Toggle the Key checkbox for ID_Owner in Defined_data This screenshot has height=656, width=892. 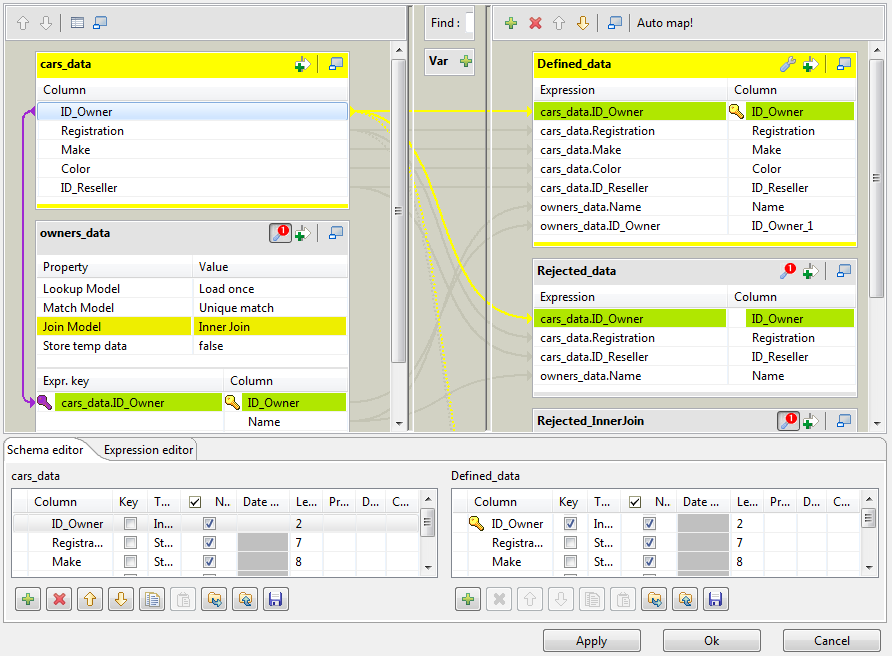coord(569,523)
